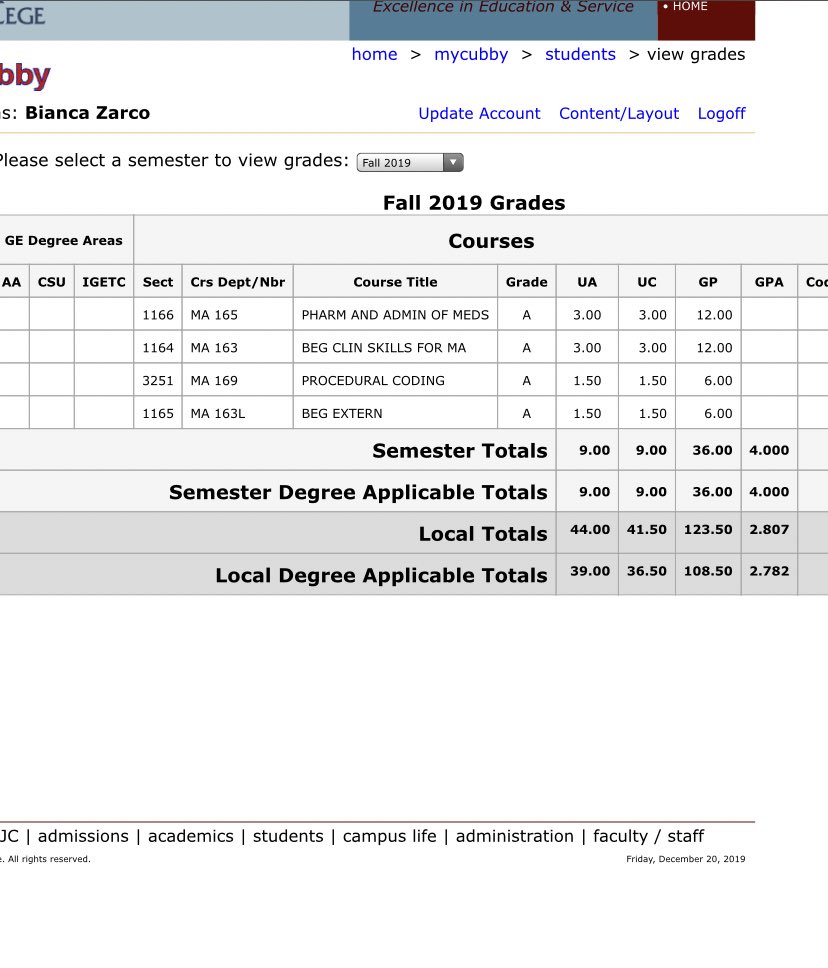Click the student name Bianca Zarco
Screen dimensions: 828x968
pyautogui.click(x=88, y=113)
